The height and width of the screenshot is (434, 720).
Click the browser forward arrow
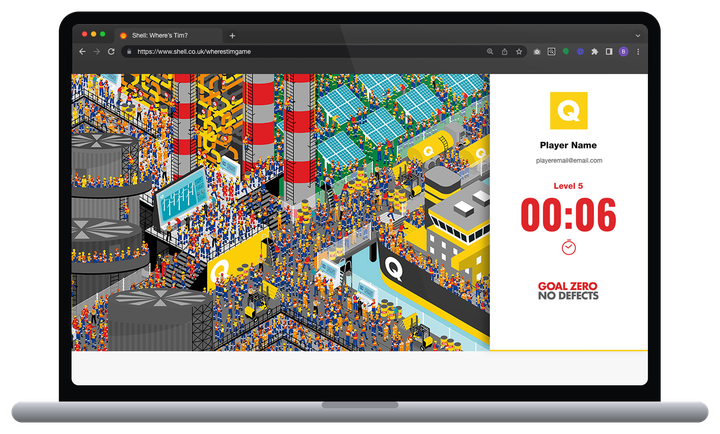coord(96,52)
